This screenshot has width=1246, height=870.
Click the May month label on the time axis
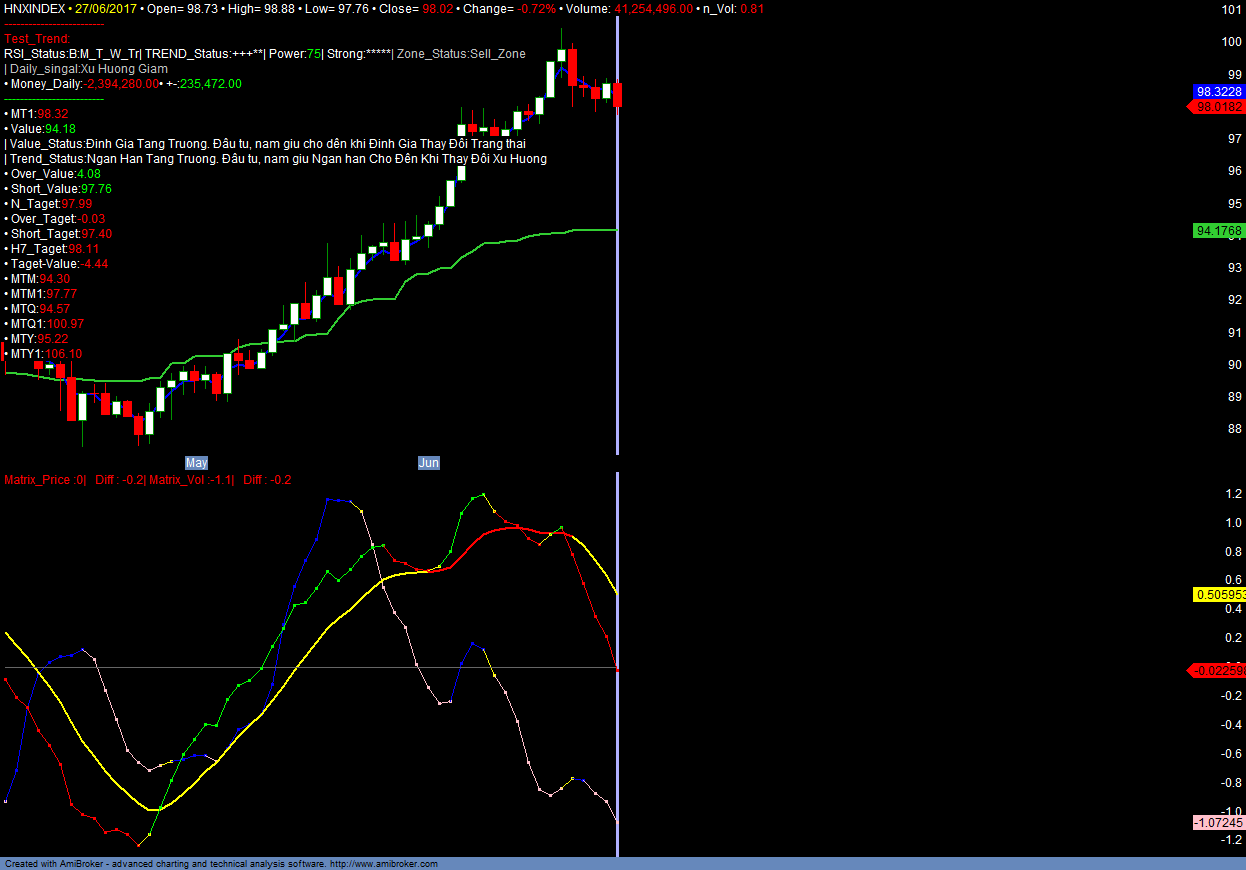pyautogui.click(x=196, y=463)
